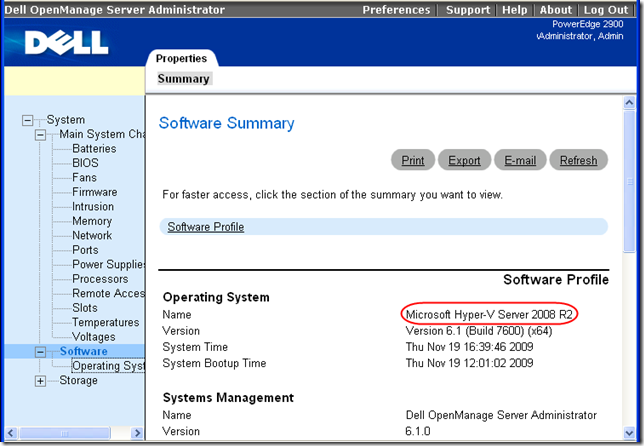644x446 pixels.
Task: Click the tree pane horizontal scrollbar thumb
Action: pyautogui.click(x=65, y=433)
